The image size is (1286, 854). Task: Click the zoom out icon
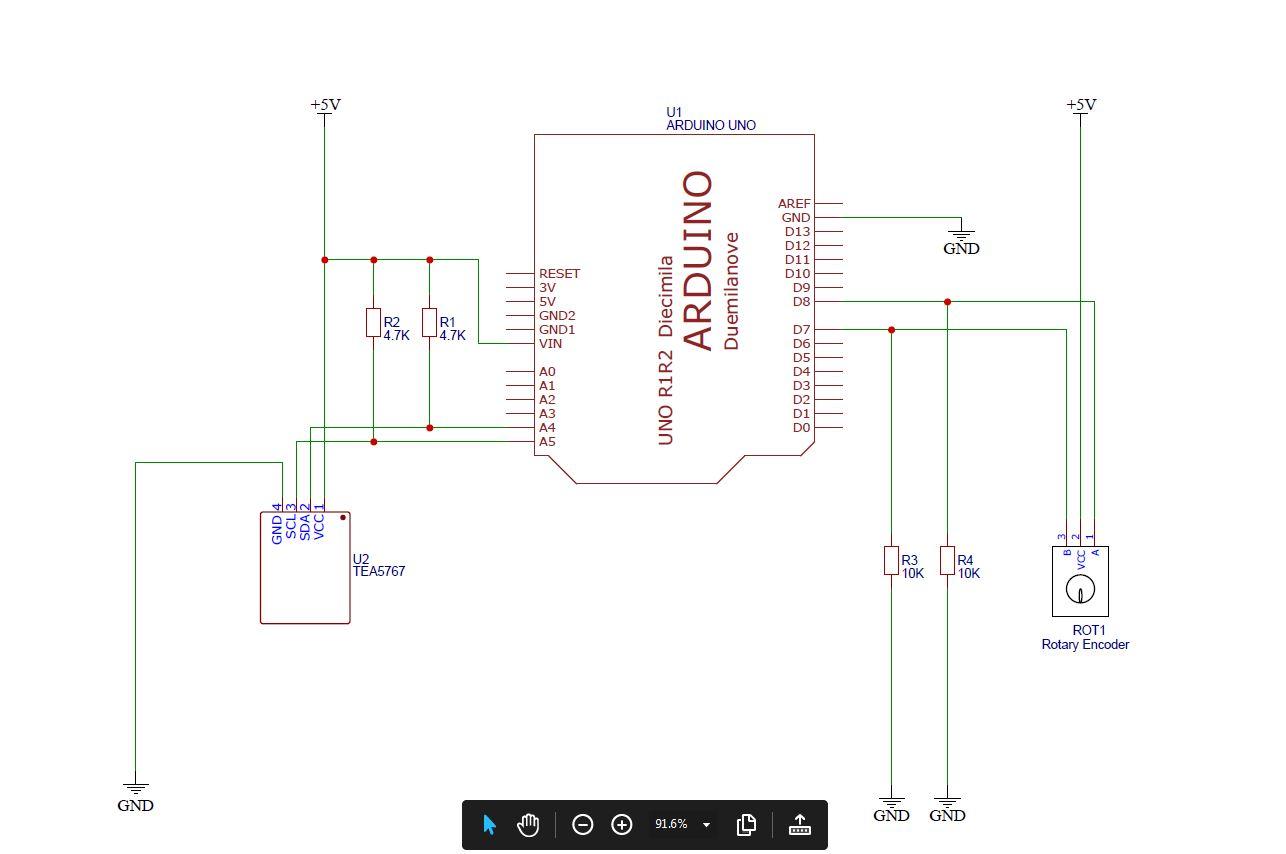coord(583,824)
